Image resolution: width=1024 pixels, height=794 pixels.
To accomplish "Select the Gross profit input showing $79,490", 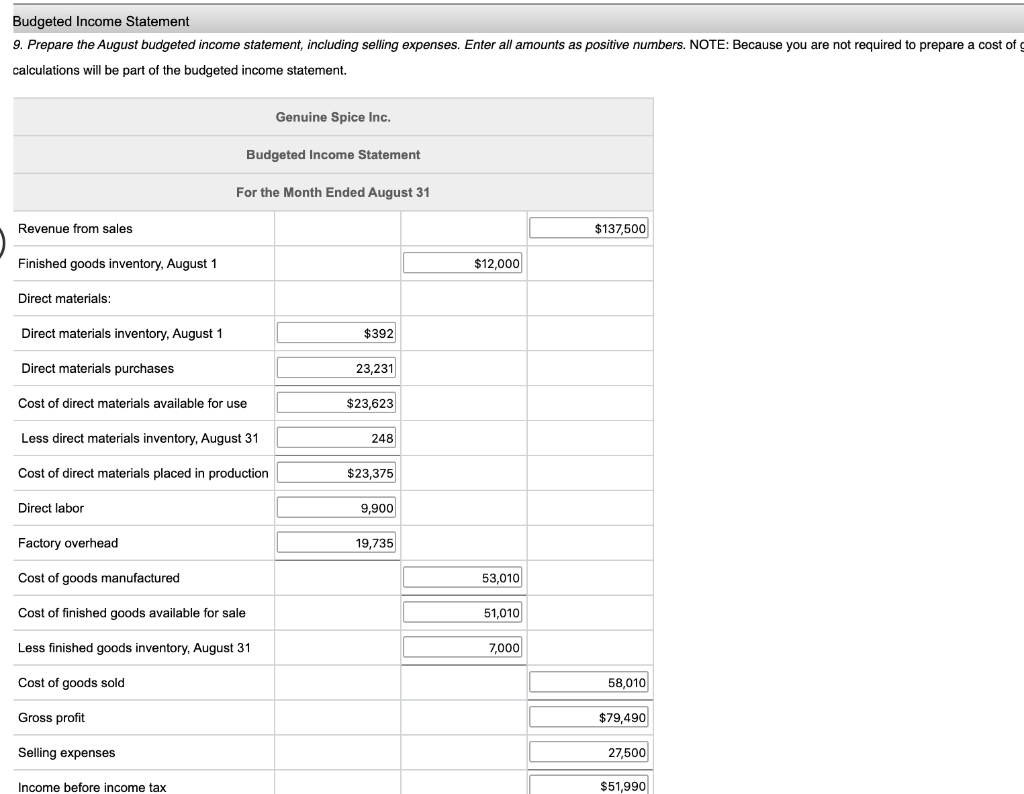I will point(589,716).
